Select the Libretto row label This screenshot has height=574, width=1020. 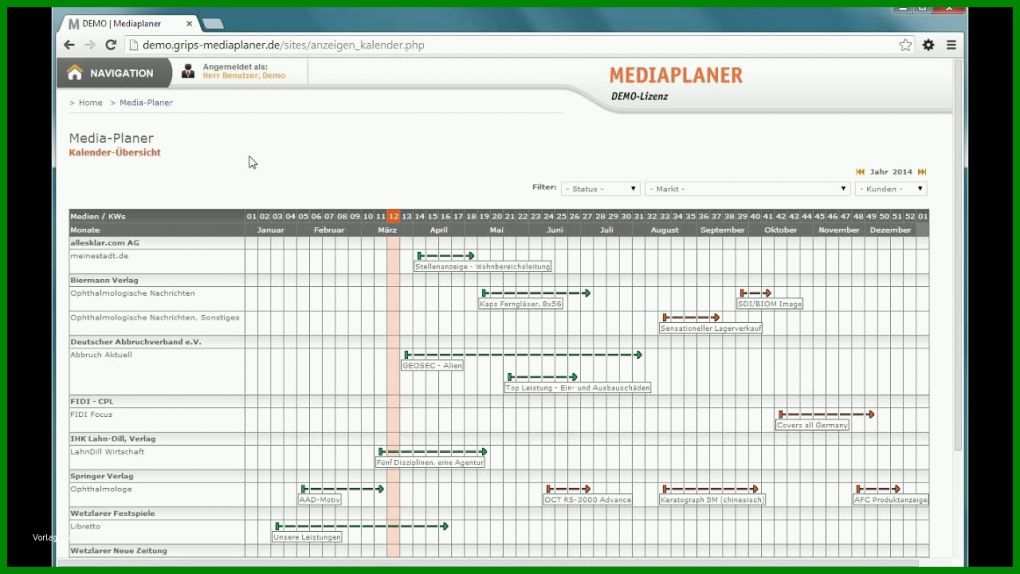85,526
